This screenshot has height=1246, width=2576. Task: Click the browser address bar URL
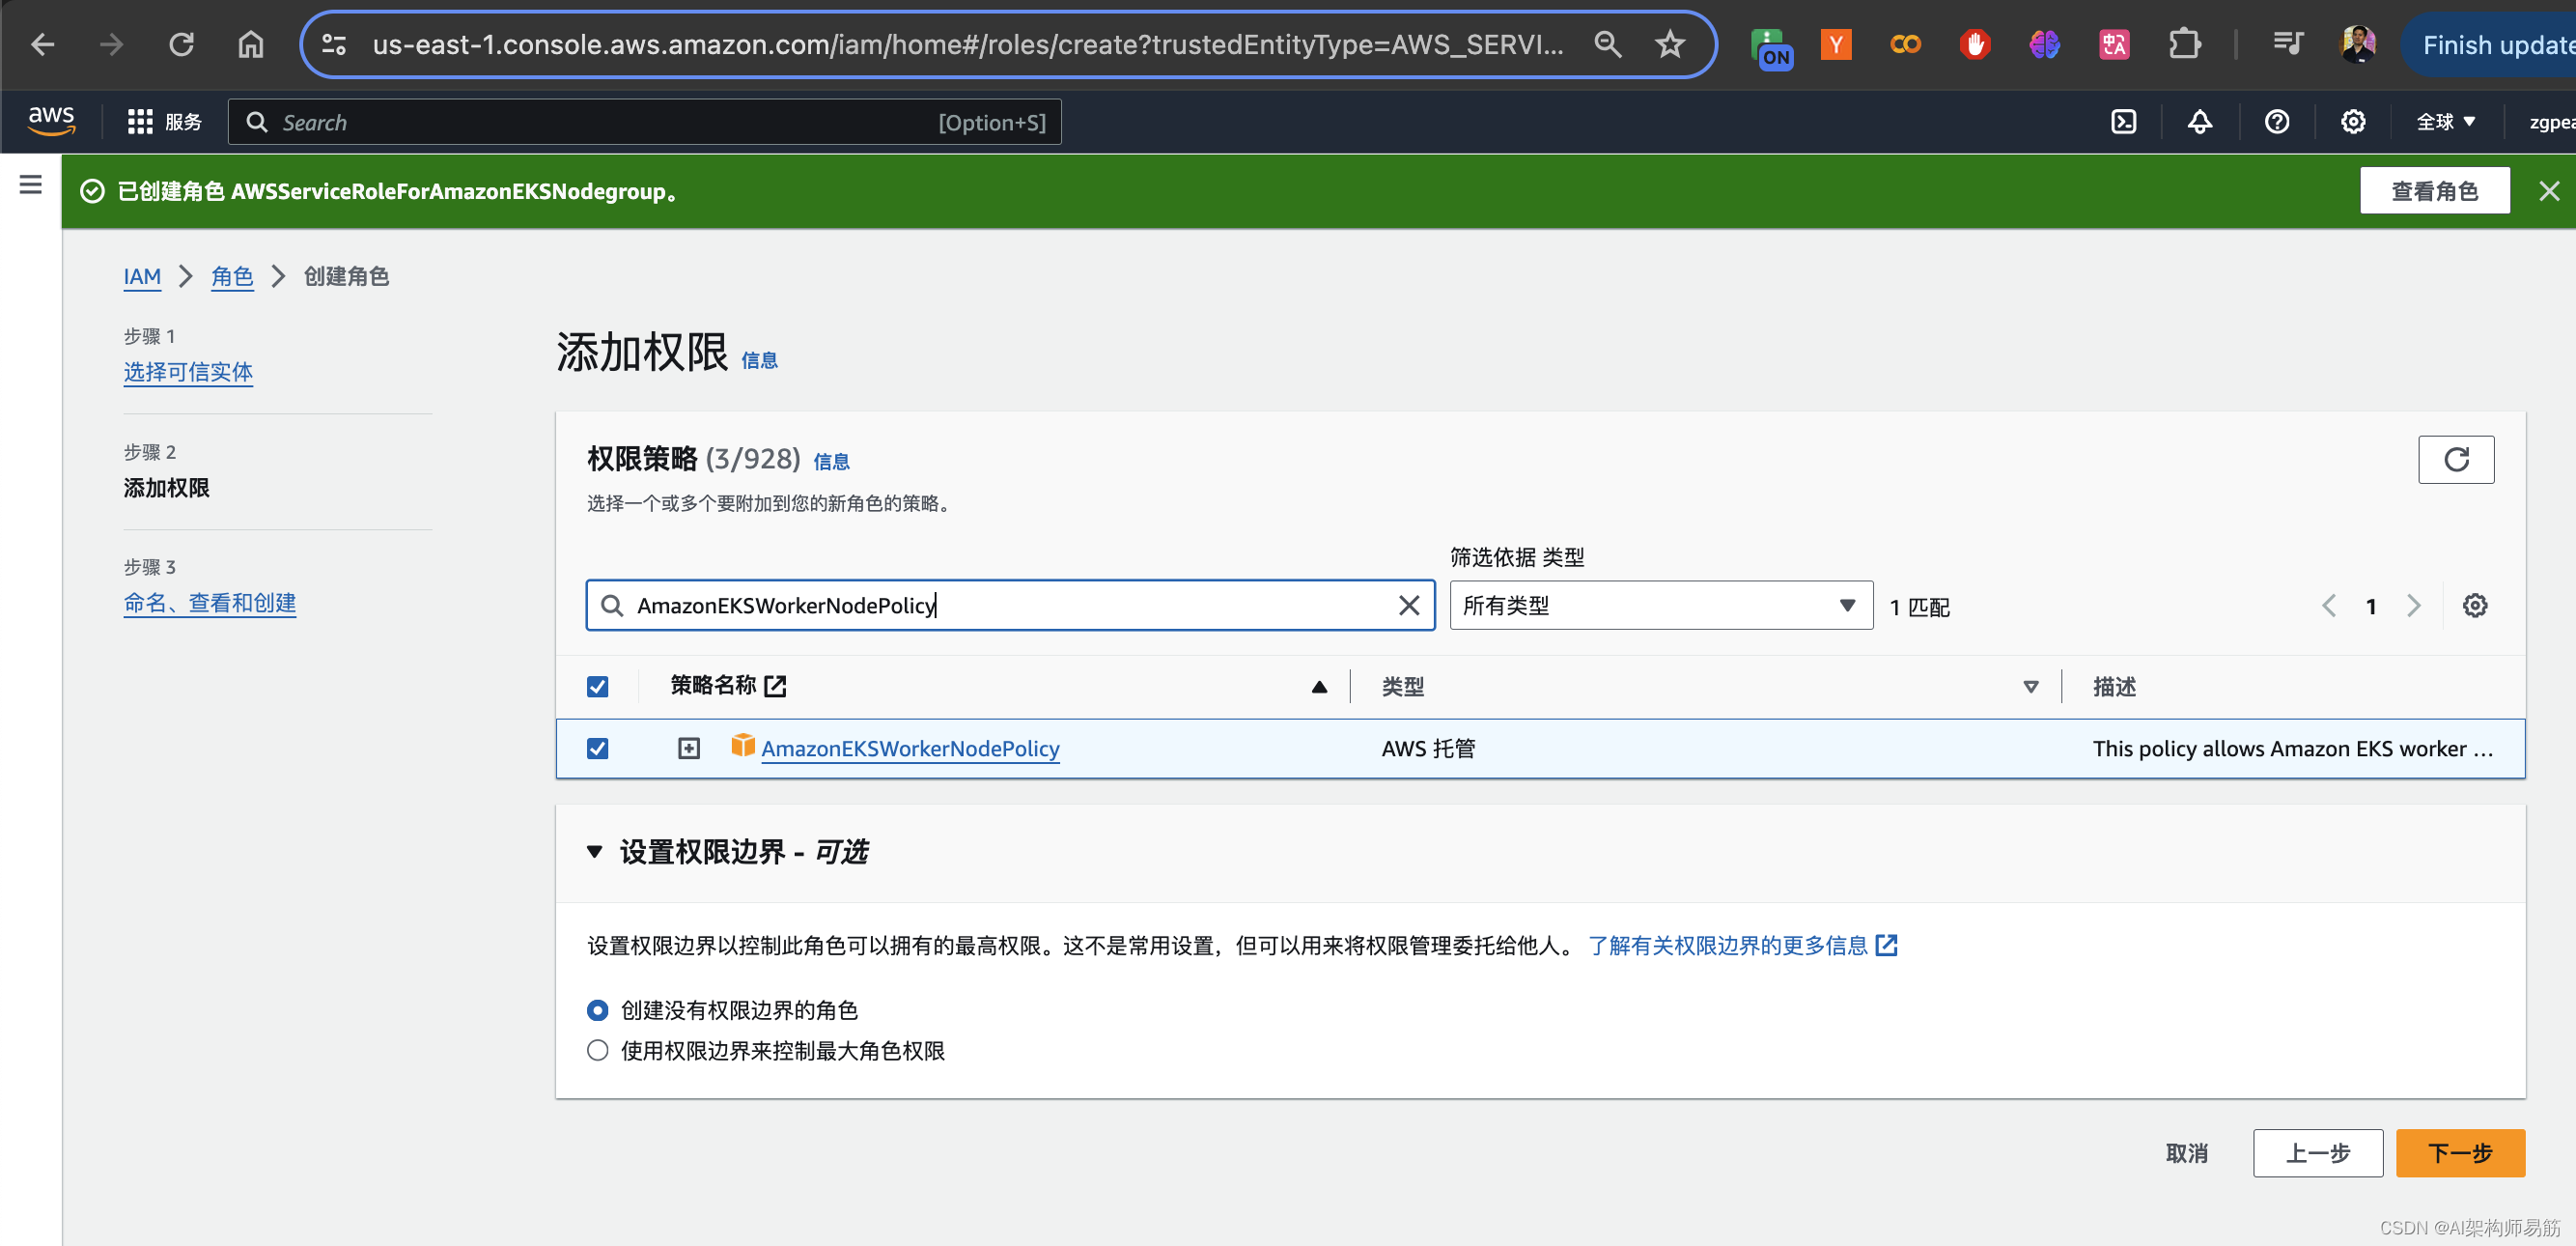click(967, 44)
